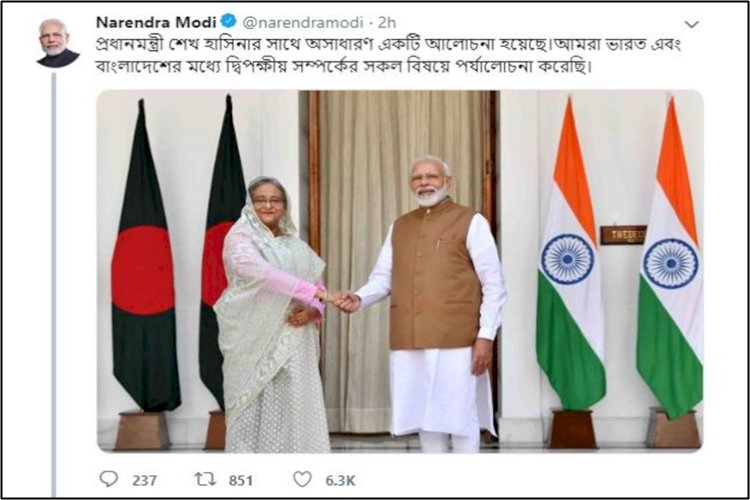Click the 851 retweets count
750x500 pixels.
click(x=241, y=480)
